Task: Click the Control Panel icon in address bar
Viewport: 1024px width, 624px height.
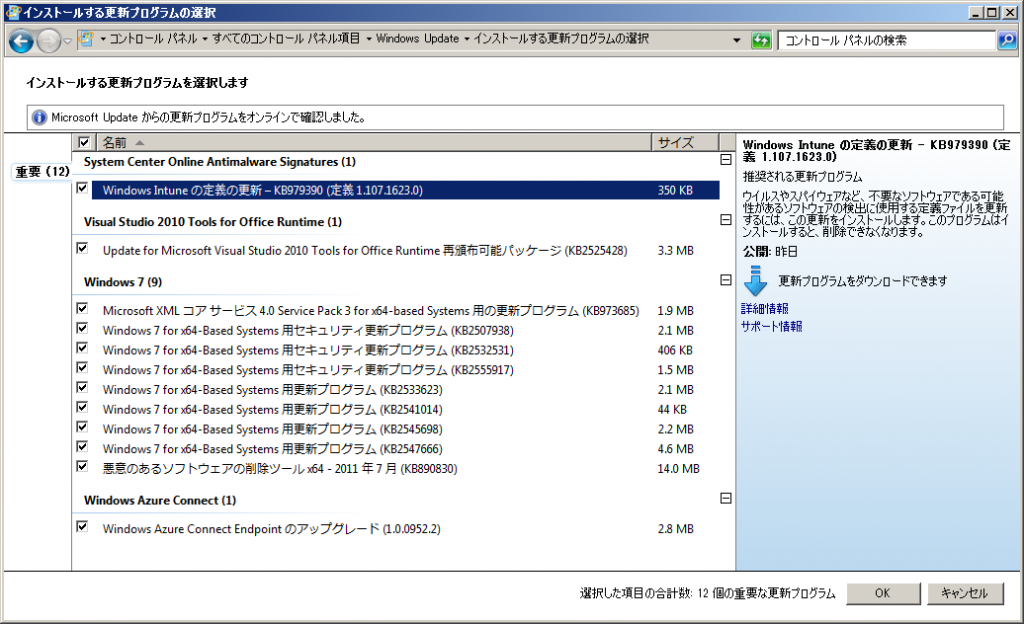Action: (87, 40)
